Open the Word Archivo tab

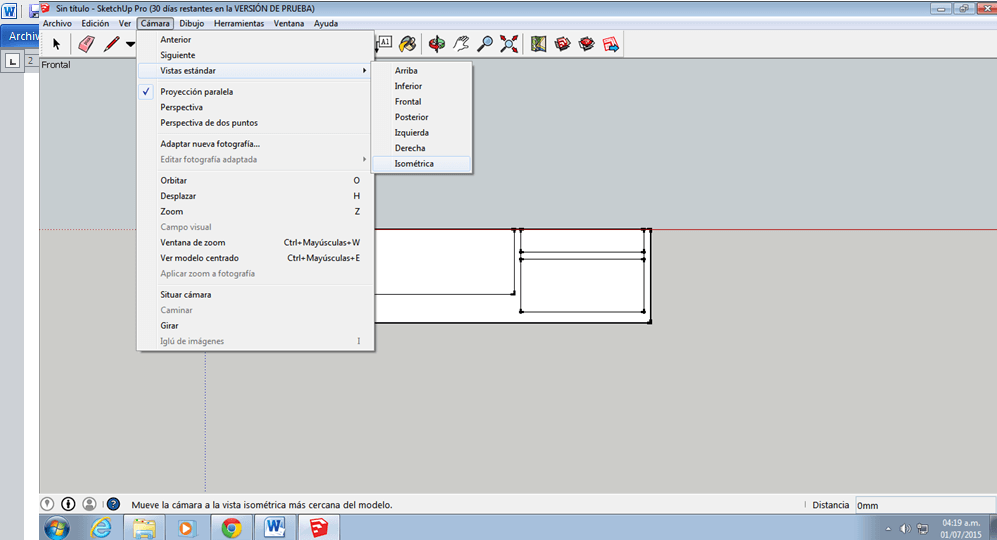pyautogui.click(x=20, y=36)
